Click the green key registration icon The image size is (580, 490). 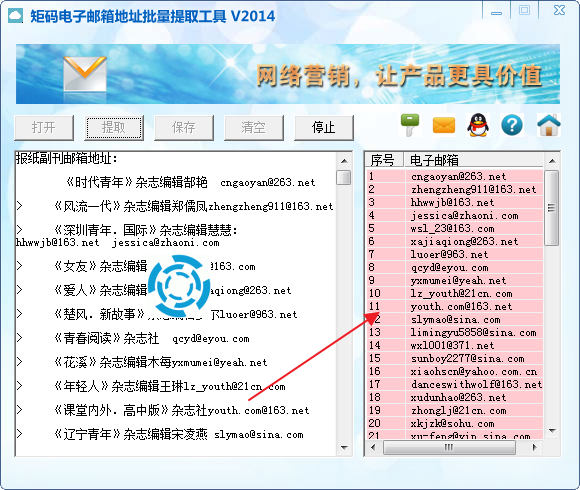pyautogui.click(x=410, y=125)
